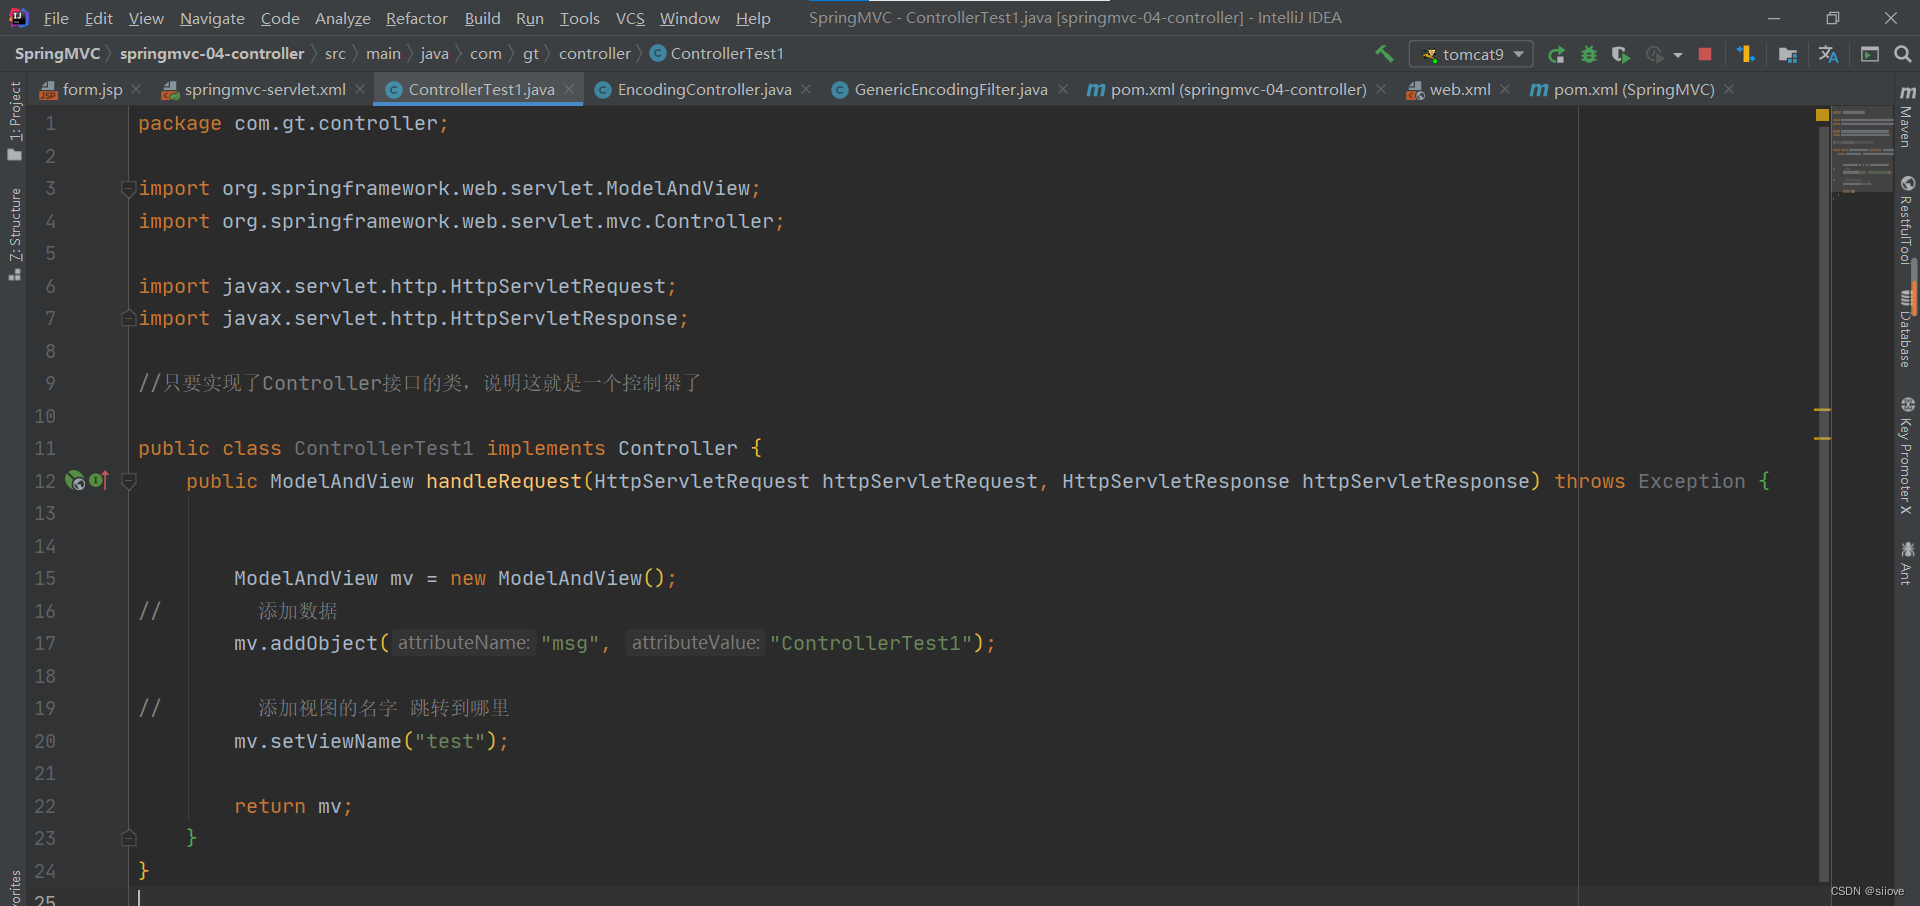1920x906 pixels.
Task: Collapse the handleRequest method using gutter arrow
Action: pos(128,481)
